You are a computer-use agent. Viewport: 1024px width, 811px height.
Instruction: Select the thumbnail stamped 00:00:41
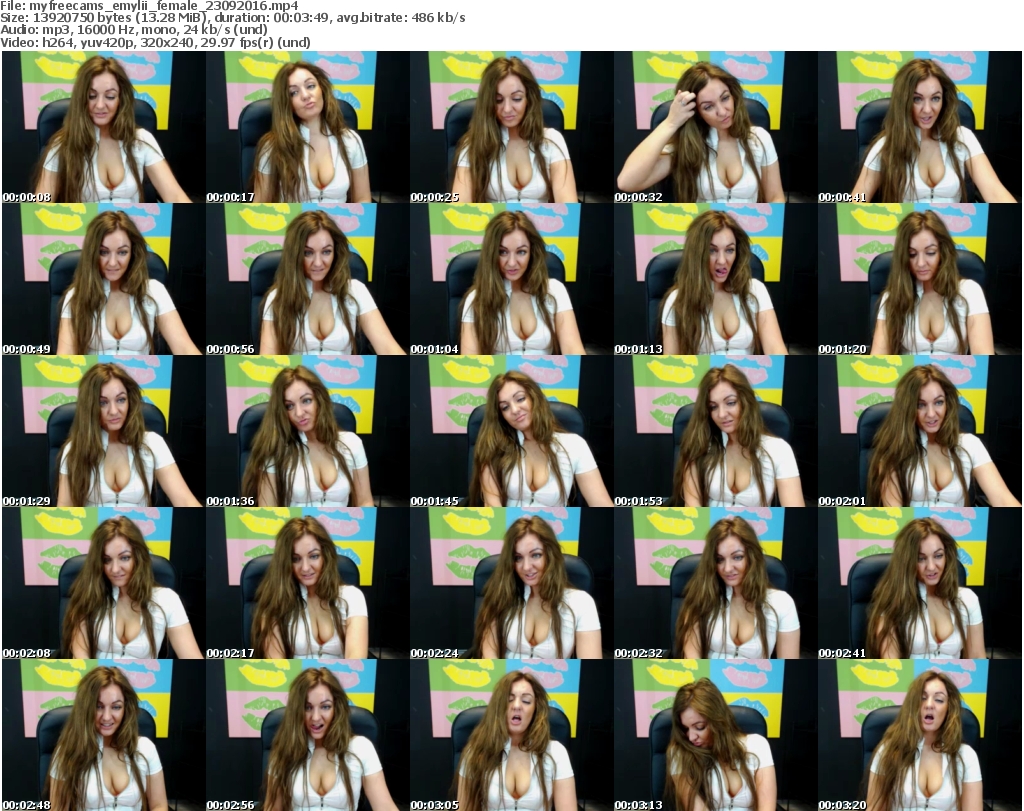click(x=920, y=127)
